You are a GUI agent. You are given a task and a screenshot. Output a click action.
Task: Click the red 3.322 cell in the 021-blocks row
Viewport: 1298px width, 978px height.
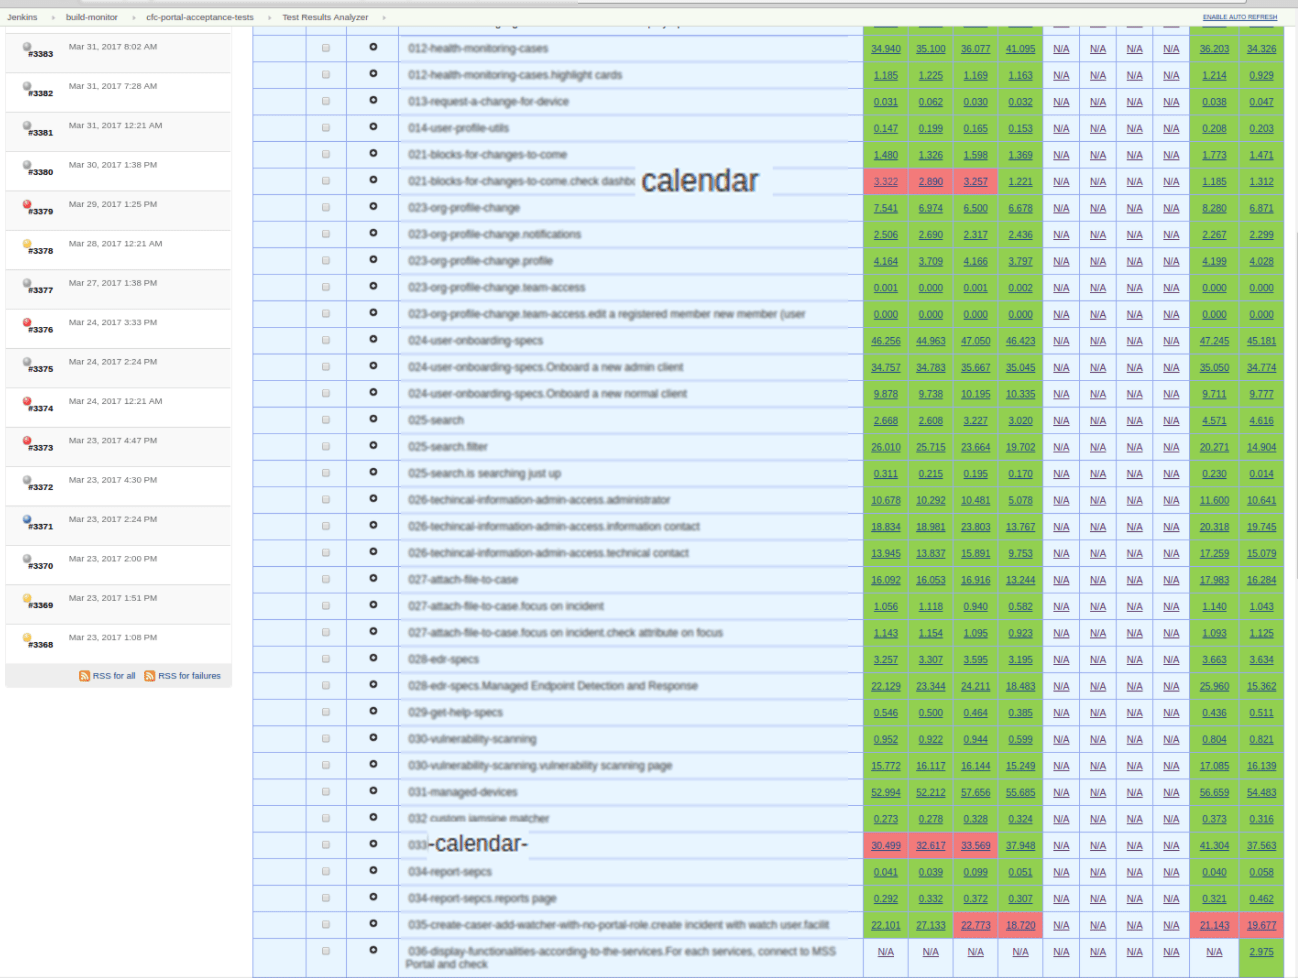pos(885,182)
